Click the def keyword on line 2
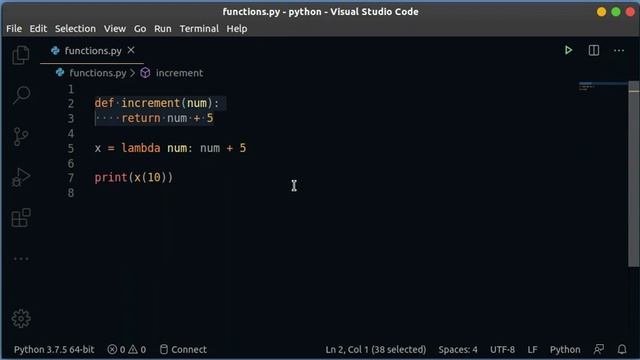Viewport: 640px width, 360px height. click(x=104, y=103)
